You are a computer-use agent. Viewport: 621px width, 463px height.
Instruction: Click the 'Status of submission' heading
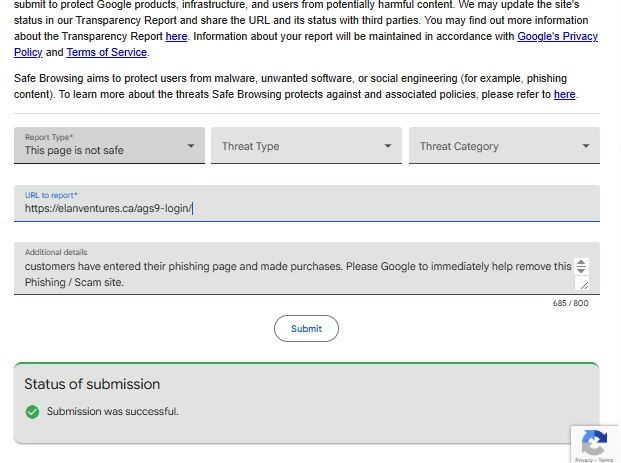92,384
